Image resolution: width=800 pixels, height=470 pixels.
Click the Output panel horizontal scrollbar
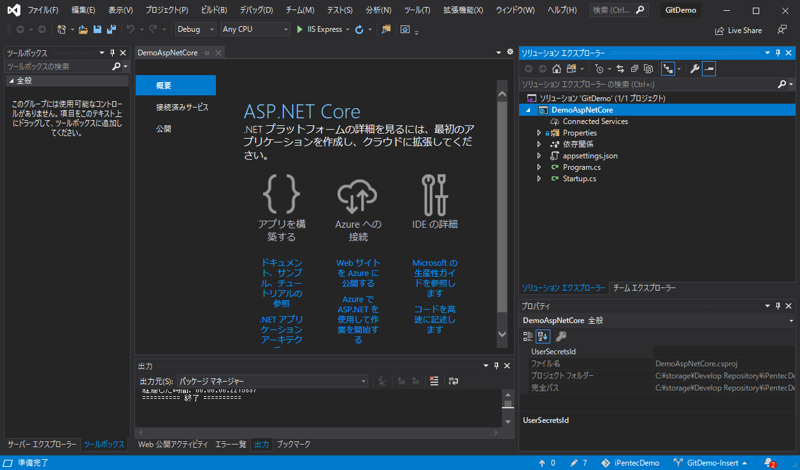319,433
